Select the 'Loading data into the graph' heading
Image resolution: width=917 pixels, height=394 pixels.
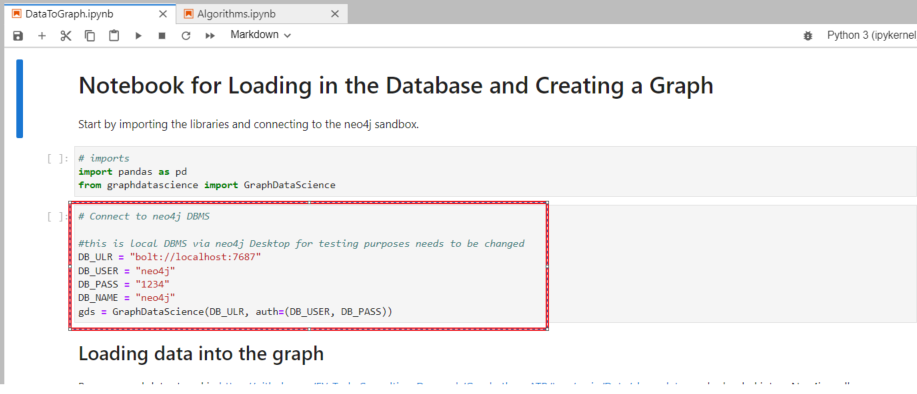tap(201, 354)
